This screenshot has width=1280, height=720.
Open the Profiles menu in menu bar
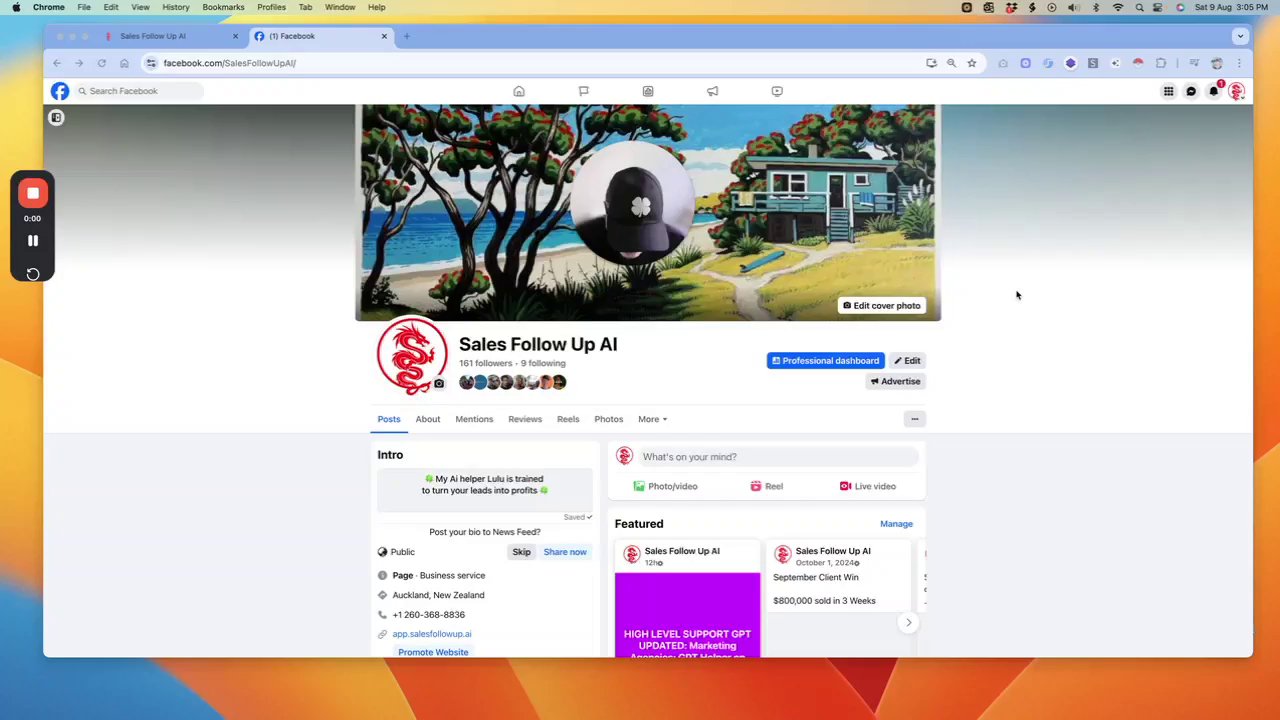pos(271,7)
